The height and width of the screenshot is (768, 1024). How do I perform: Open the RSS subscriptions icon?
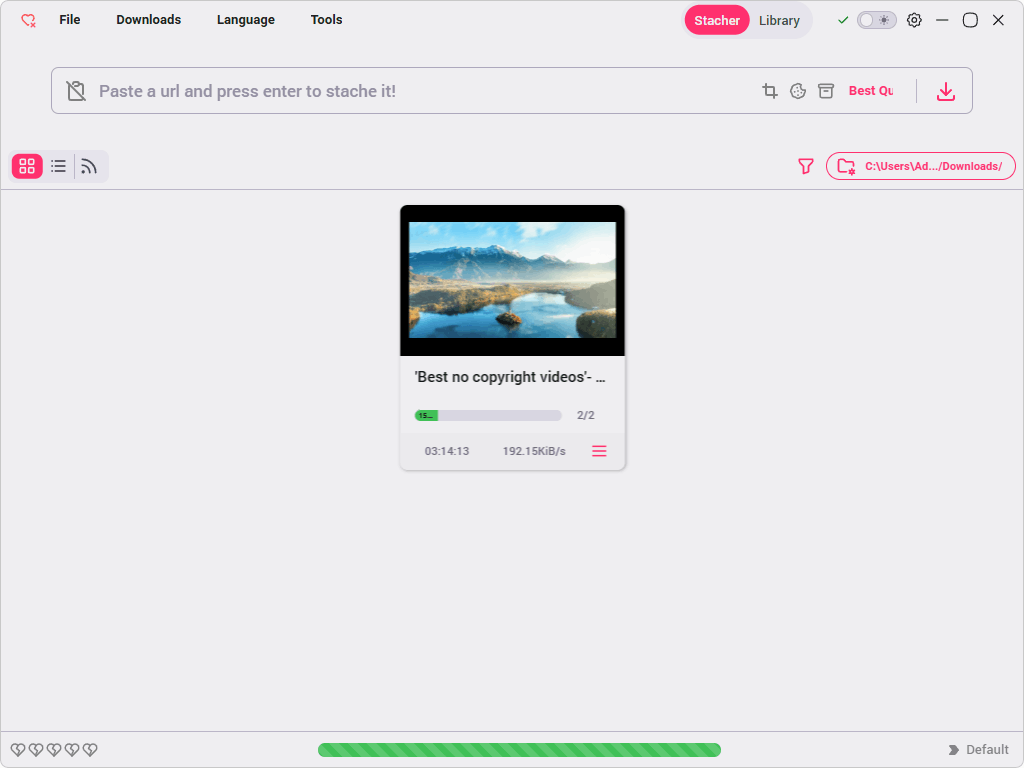coord(89,167)
